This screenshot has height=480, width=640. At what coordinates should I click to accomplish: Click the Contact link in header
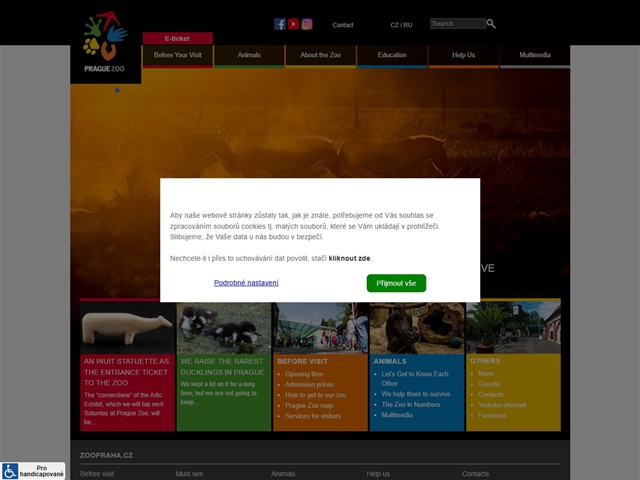[343, 25]
